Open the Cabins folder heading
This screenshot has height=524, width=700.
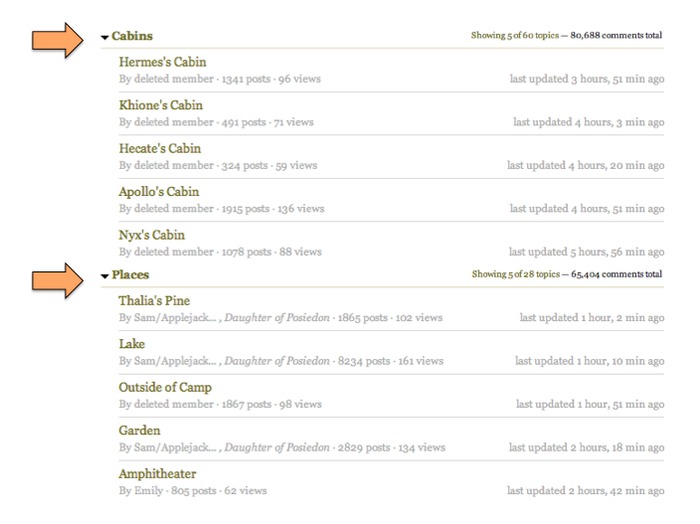pyautogui.click(x=132, y=36)
